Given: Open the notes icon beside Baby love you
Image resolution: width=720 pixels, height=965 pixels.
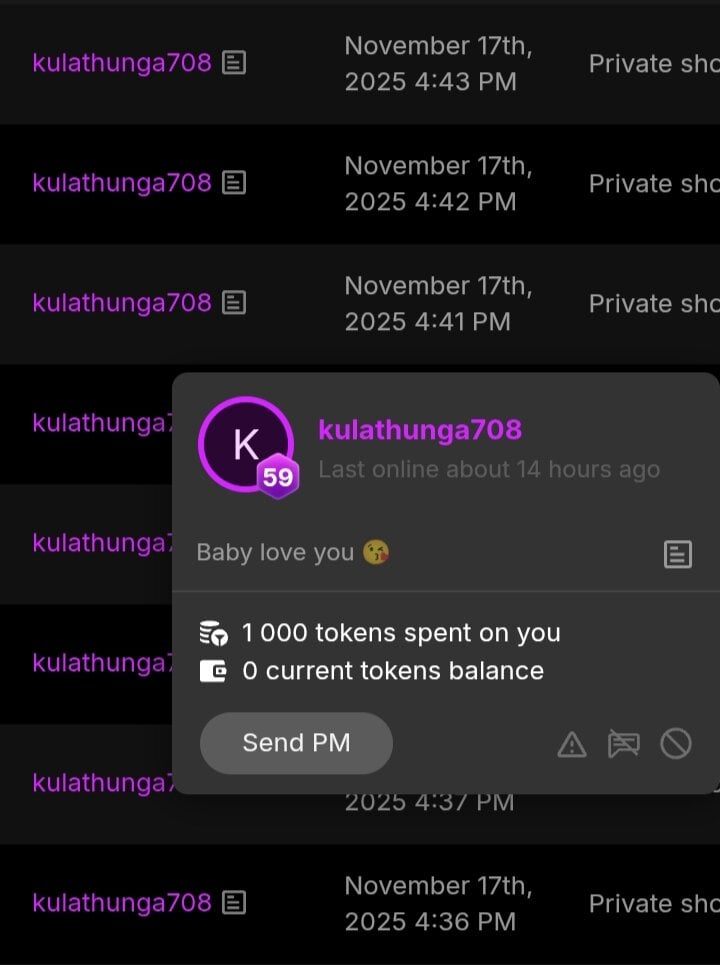Looking at the screenshot, I should point(678,554).
